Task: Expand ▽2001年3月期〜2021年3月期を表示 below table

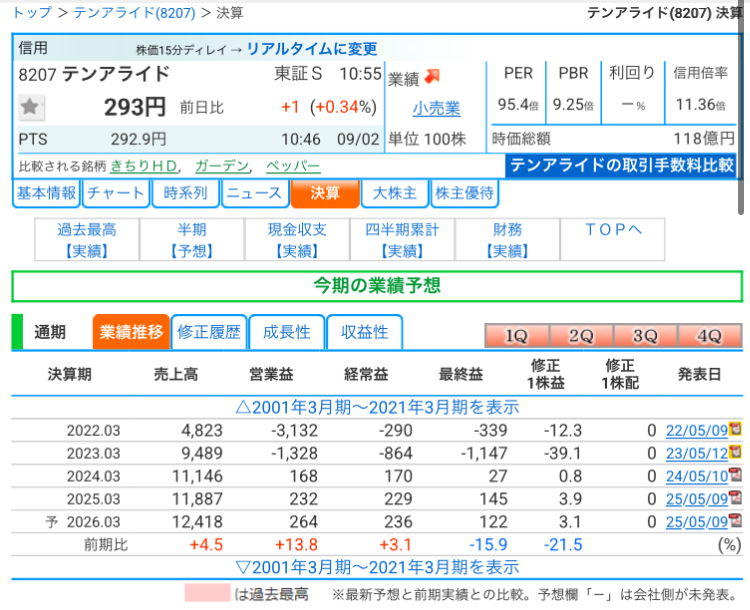Action: click(377, 567)
